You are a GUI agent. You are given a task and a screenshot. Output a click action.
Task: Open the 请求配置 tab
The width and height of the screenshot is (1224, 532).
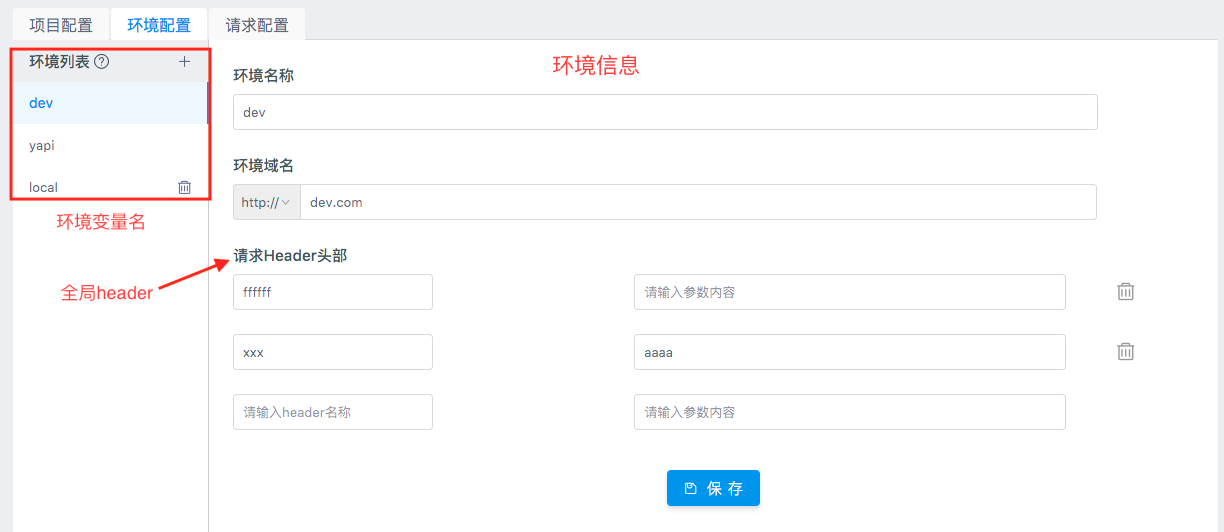pyautogui.click(x=257, y=25)
